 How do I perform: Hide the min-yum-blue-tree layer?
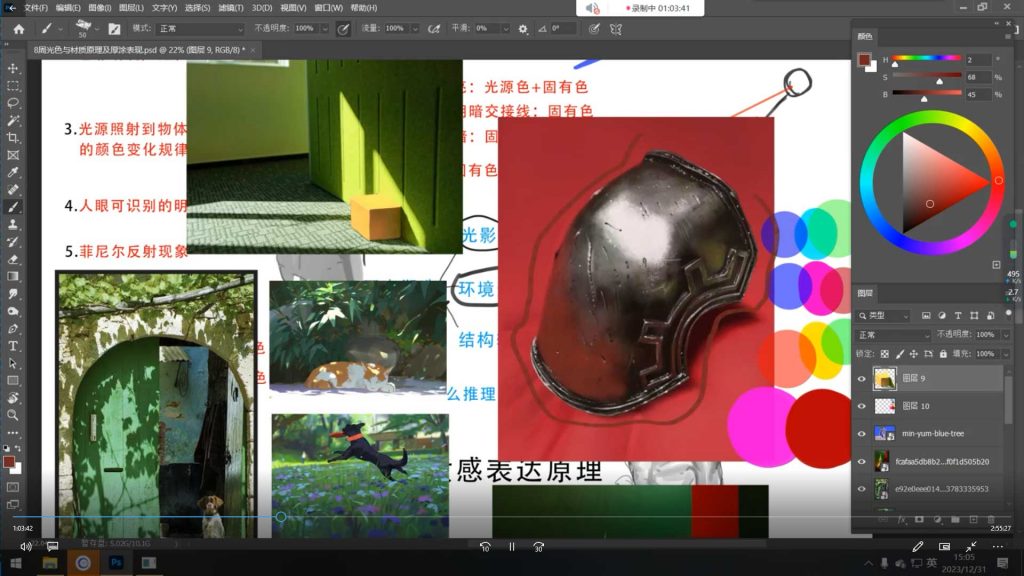862,433
